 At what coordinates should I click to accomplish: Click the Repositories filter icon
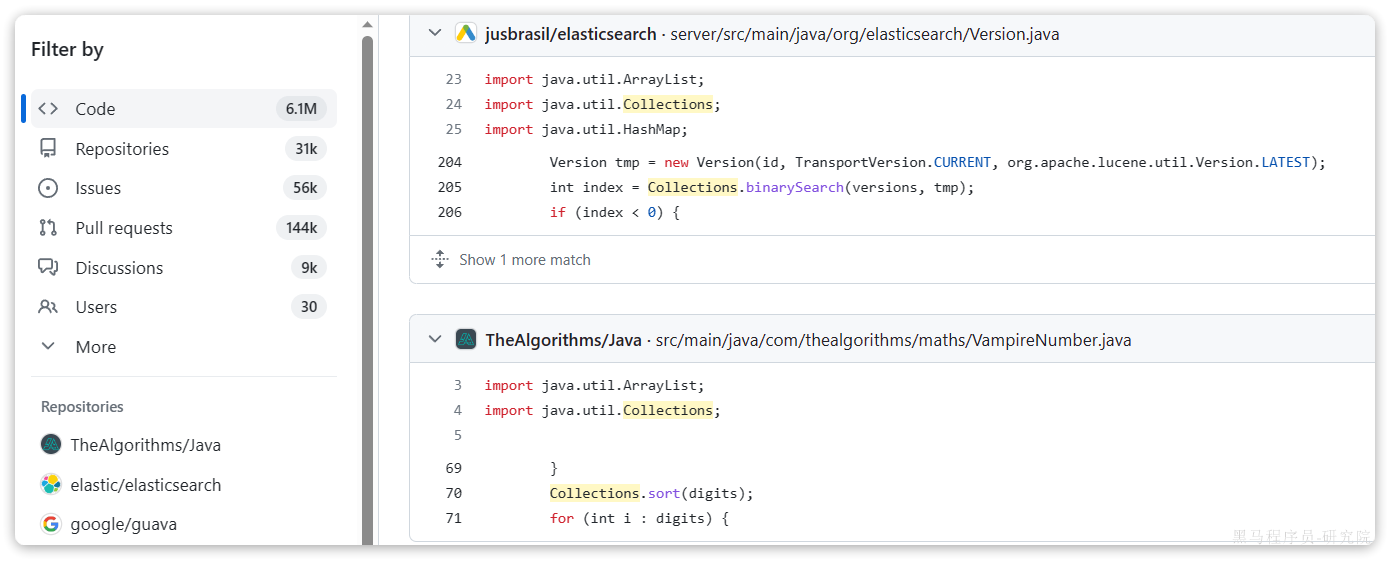[x=48, y=149]
